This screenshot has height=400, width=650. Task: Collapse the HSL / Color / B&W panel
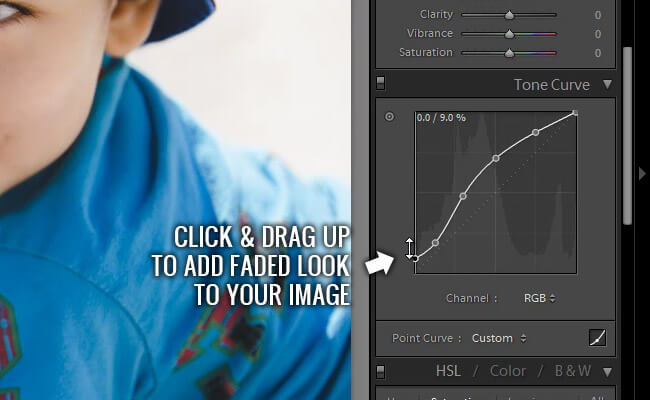tap(607, 371)
